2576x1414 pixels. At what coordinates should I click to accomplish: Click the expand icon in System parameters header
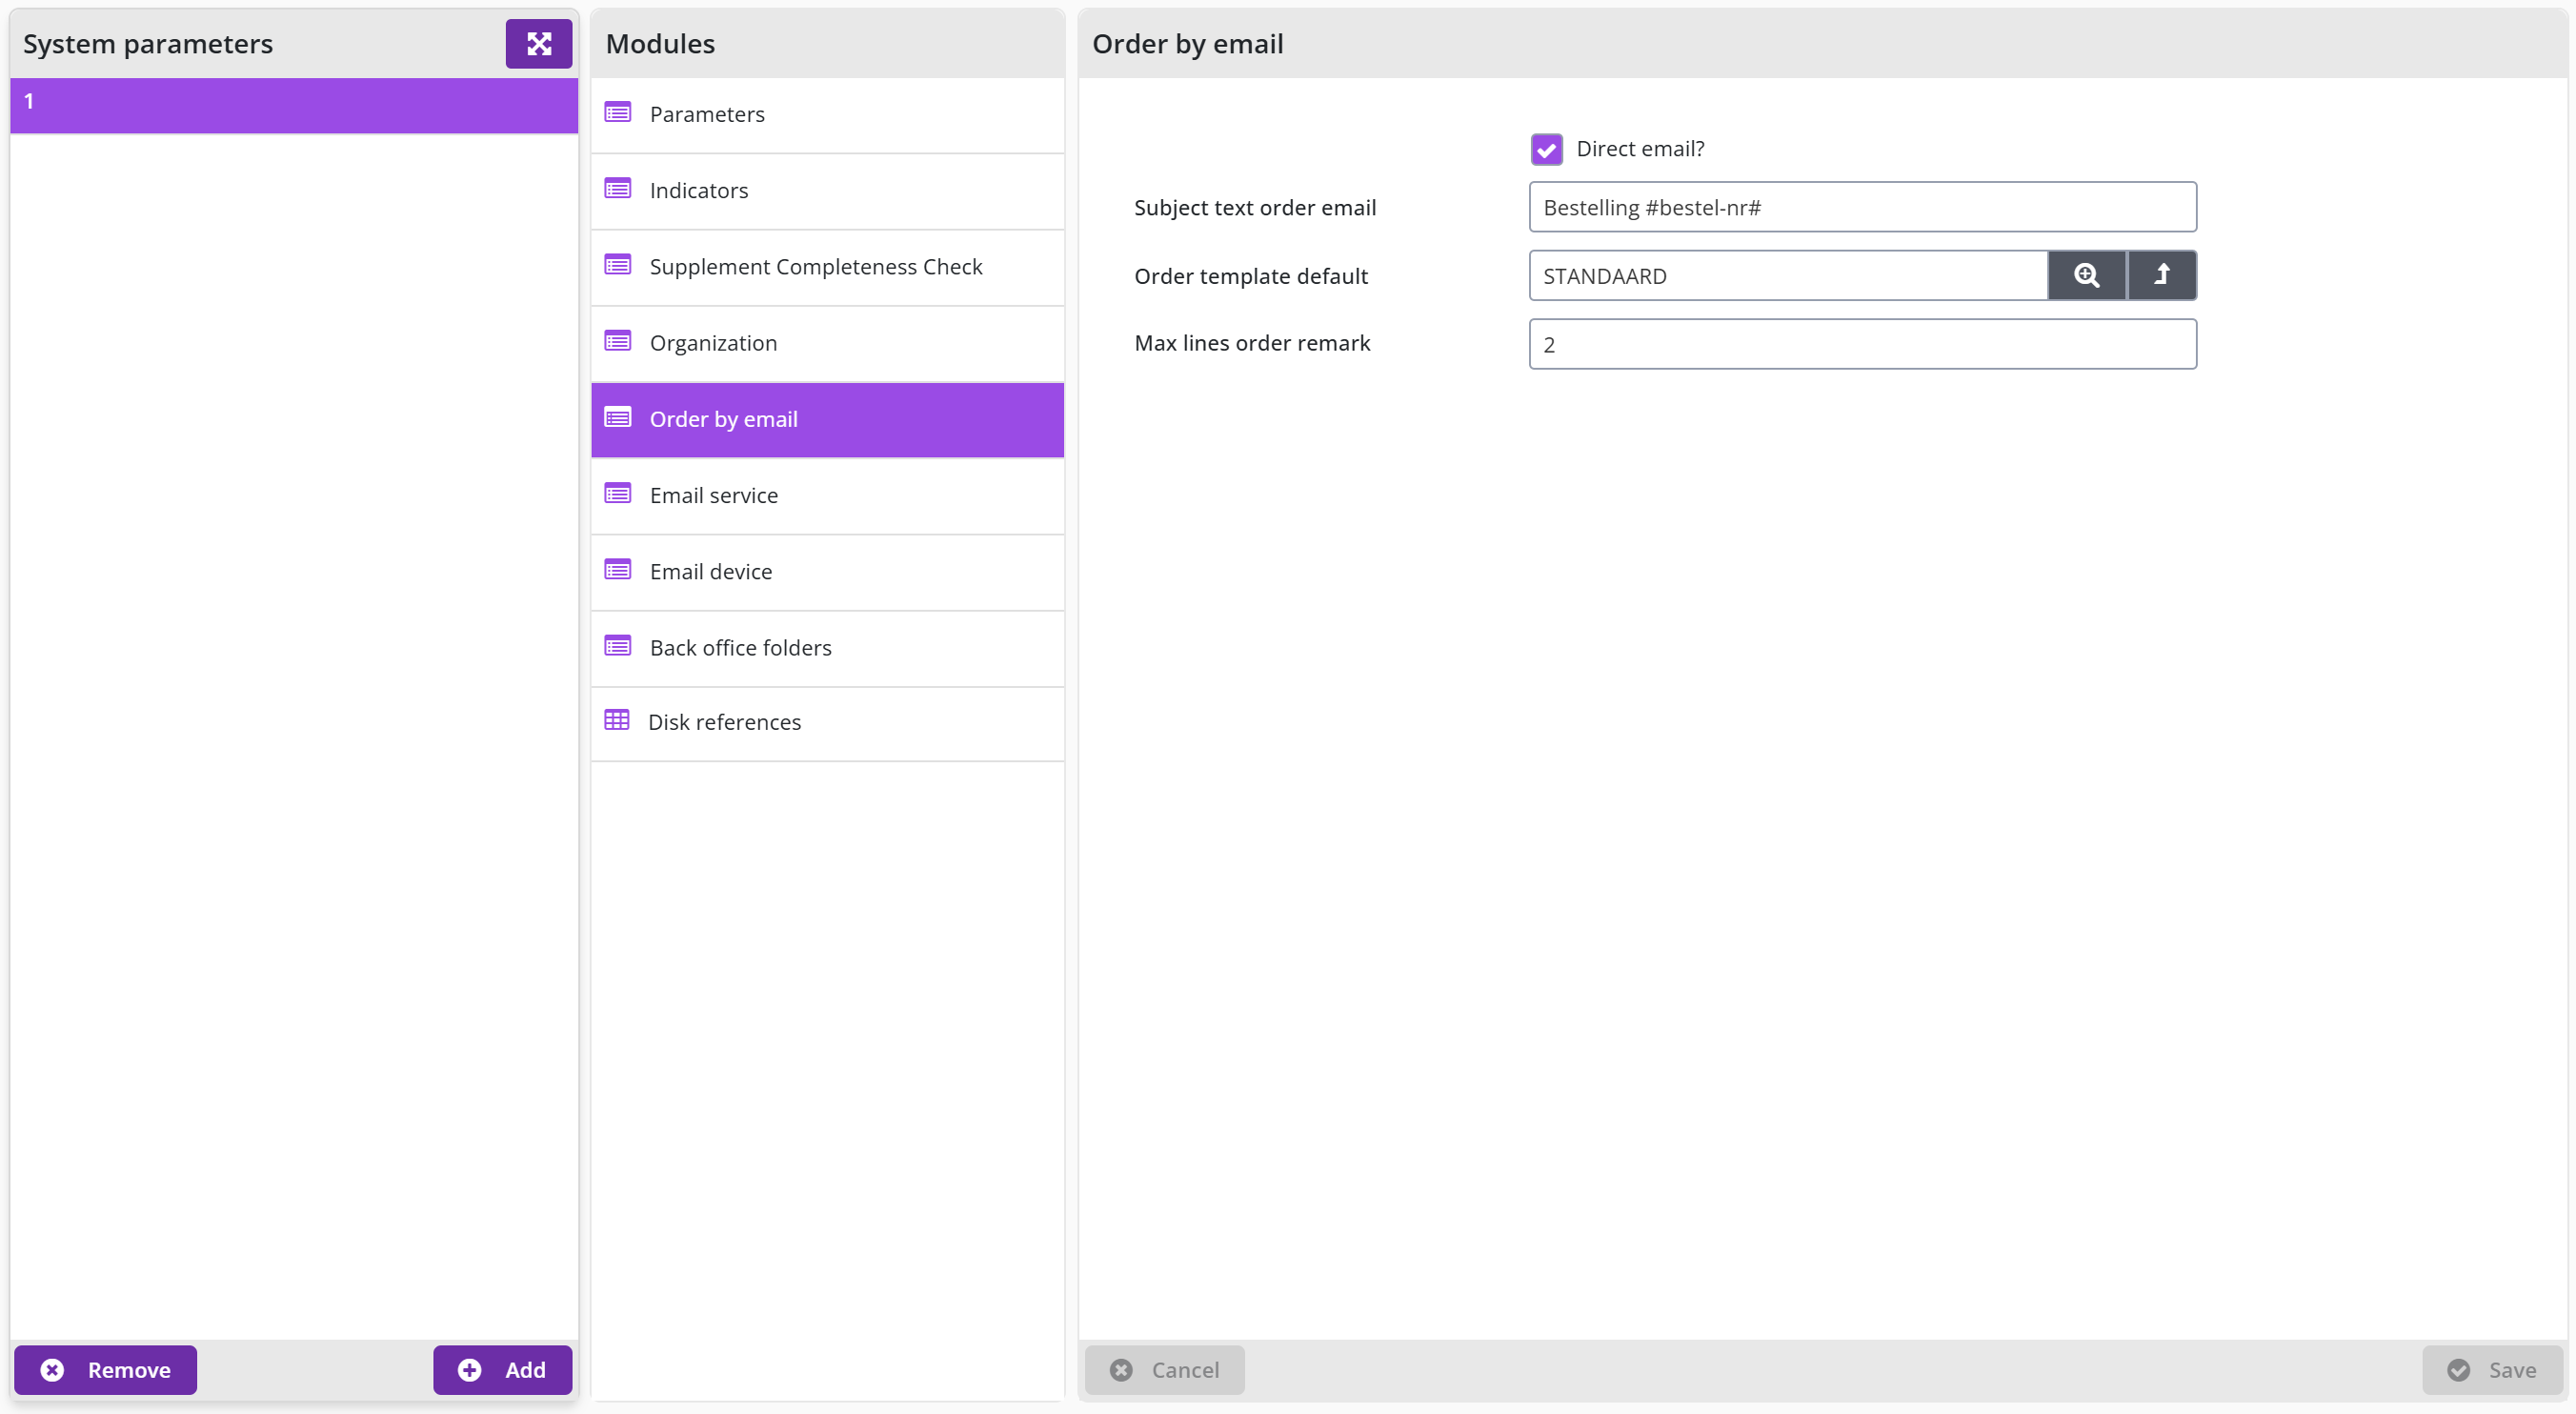538,44
